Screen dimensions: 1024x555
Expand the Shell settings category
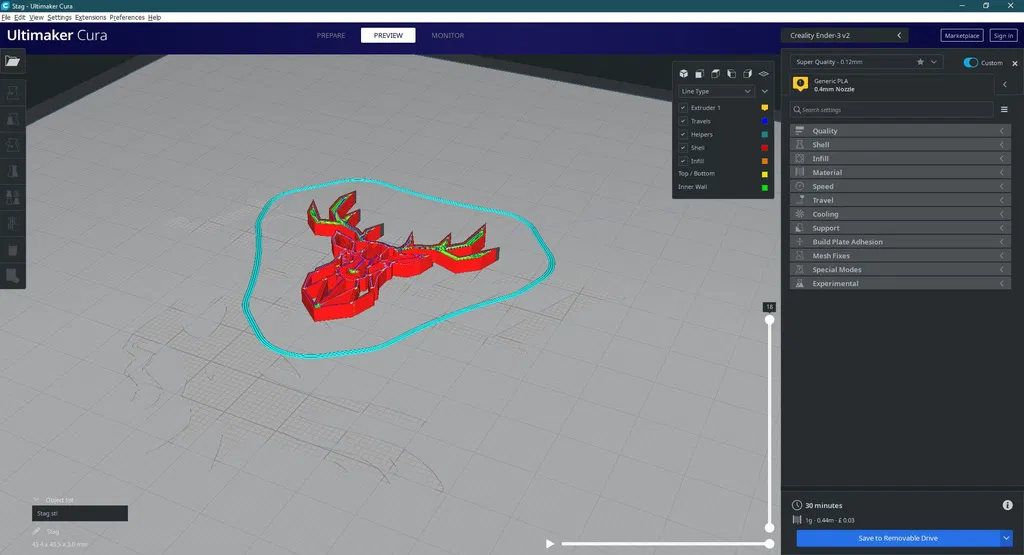tap(901, 144)
